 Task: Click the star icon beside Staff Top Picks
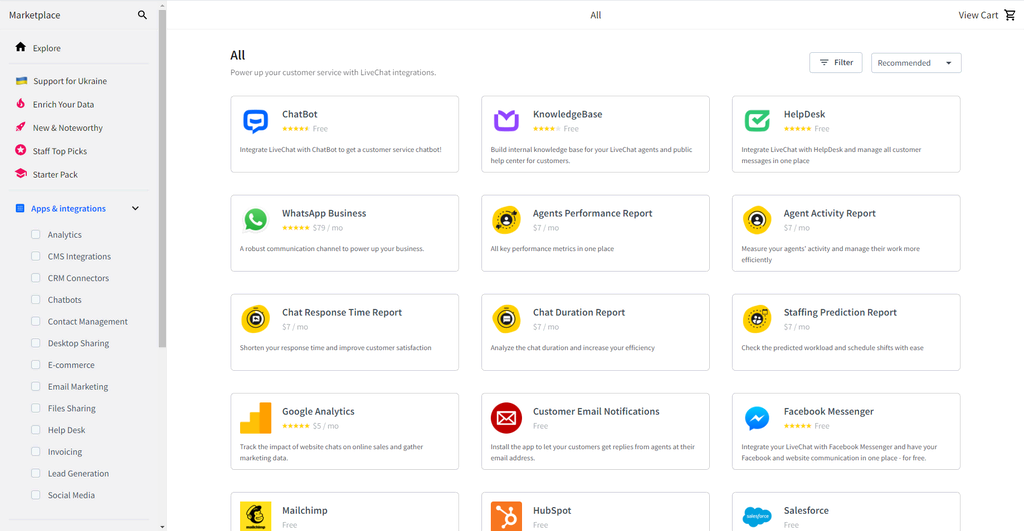point(21,150)
